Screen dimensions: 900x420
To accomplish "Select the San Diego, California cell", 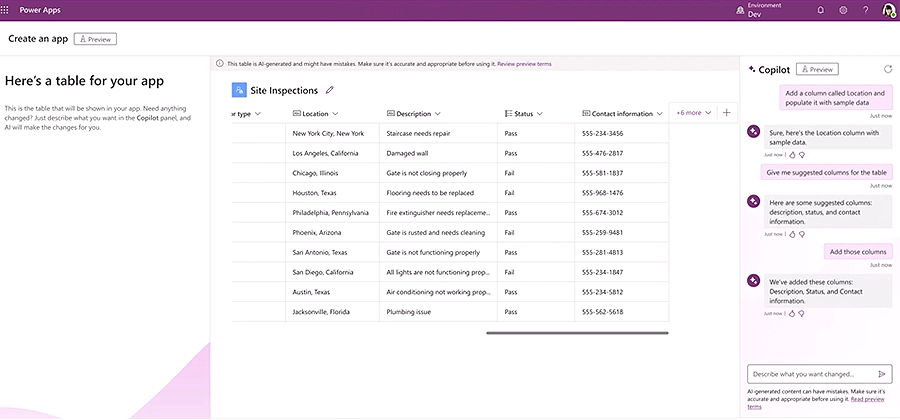I will (x=332, y=273).
